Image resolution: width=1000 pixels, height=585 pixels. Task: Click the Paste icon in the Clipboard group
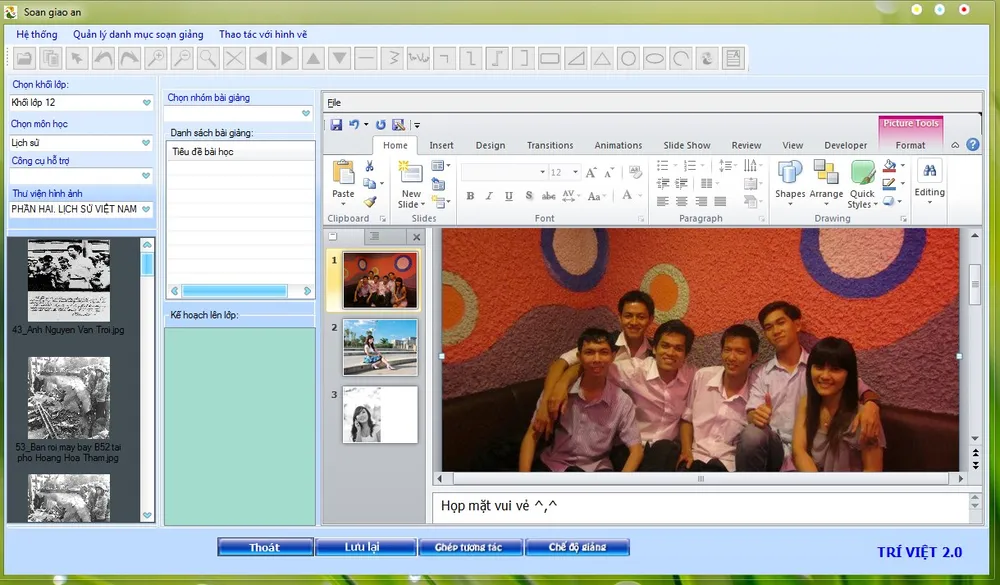tap(343, 173)
